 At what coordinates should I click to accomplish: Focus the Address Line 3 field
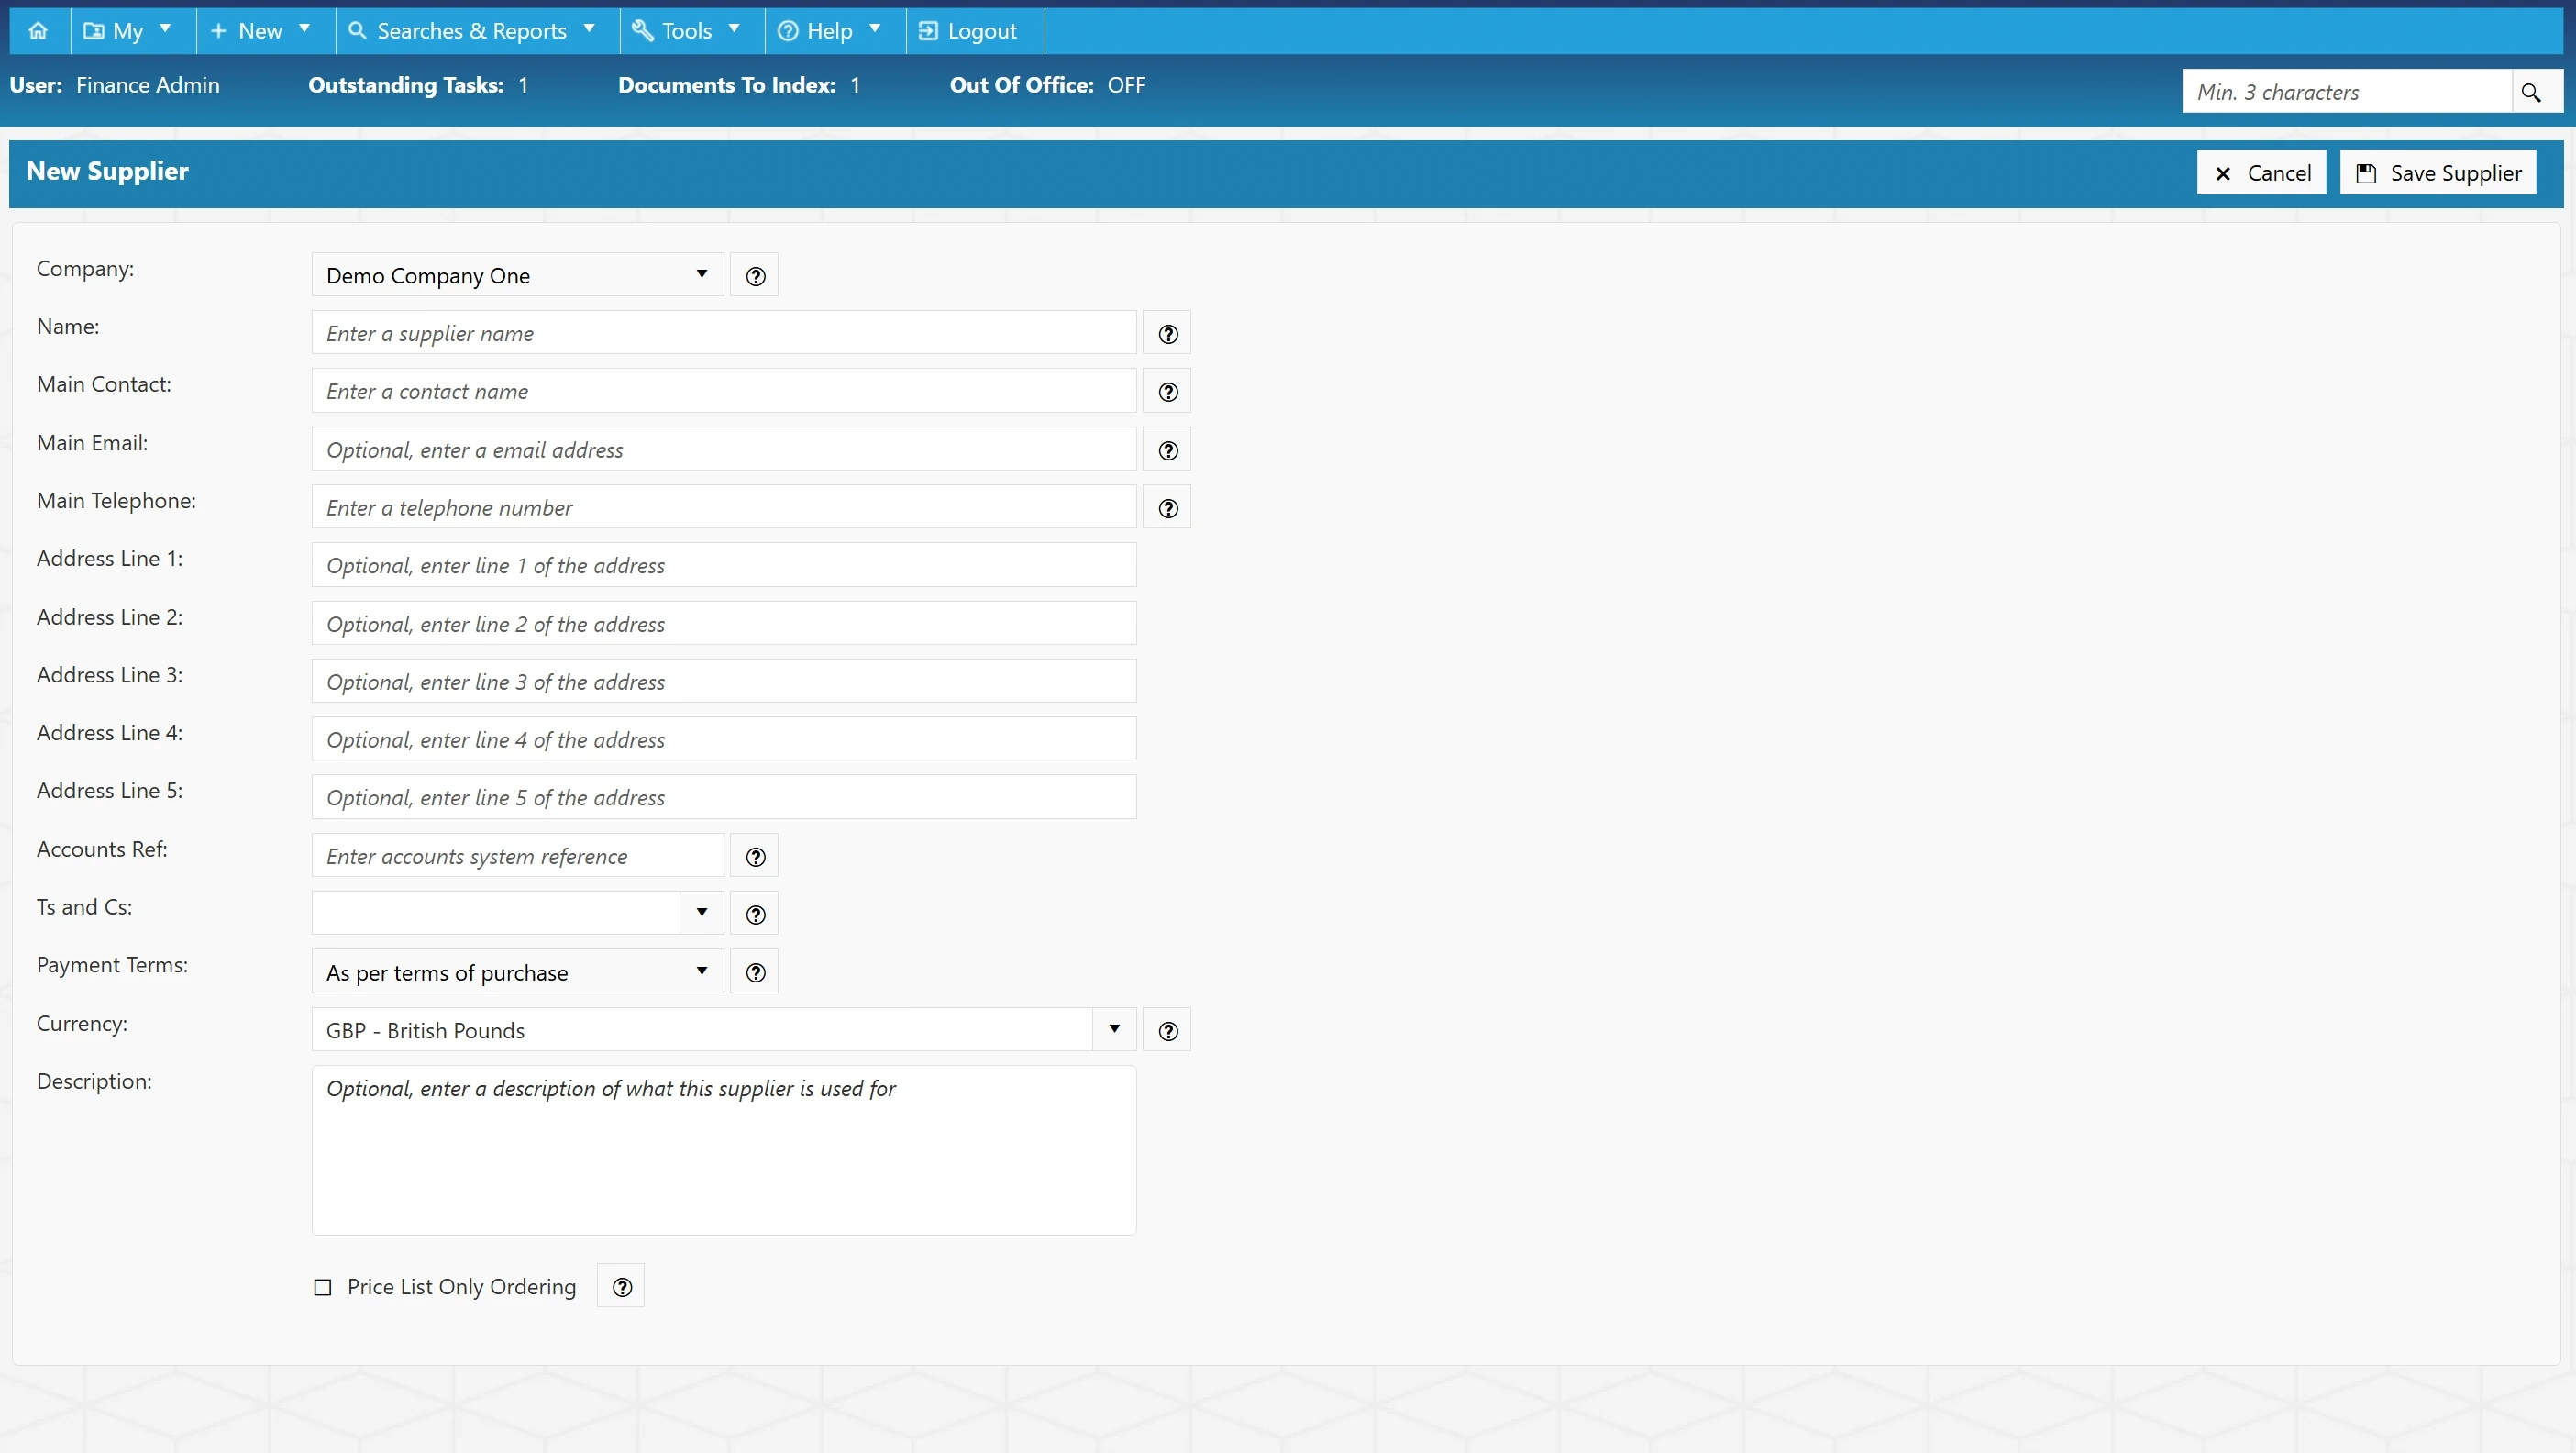[x=724, y=682]
